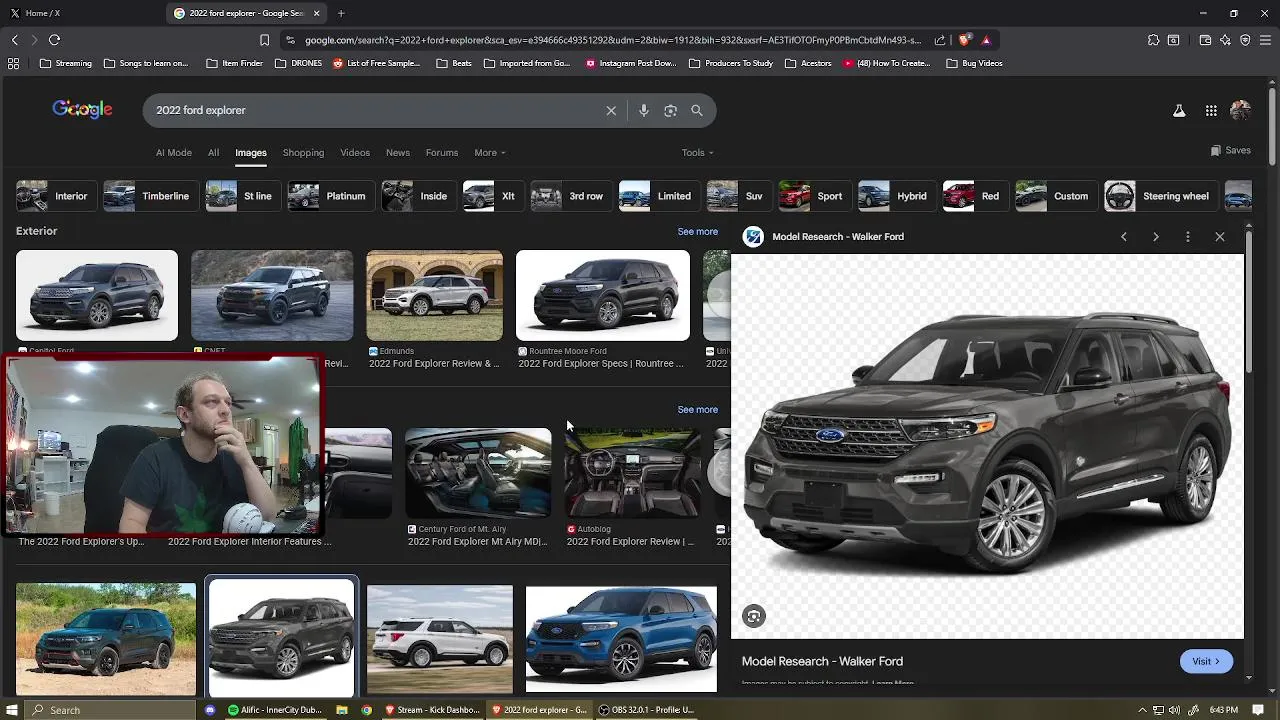Open the Videos results tab

[x=355, y=153]
